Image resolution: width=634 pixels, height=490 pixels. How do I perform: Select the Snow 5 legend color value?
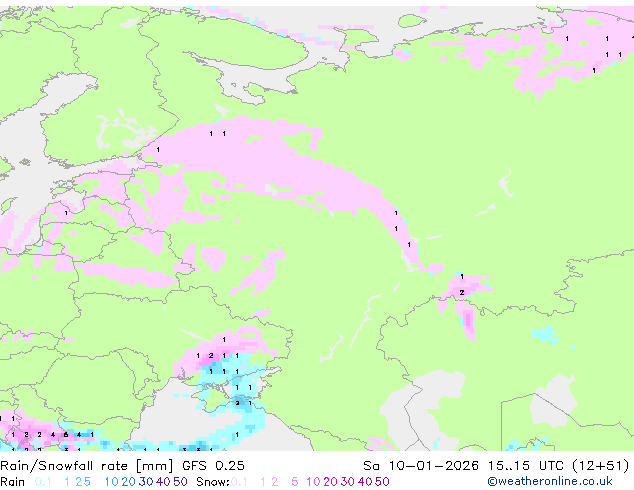[x=295, y=482]
